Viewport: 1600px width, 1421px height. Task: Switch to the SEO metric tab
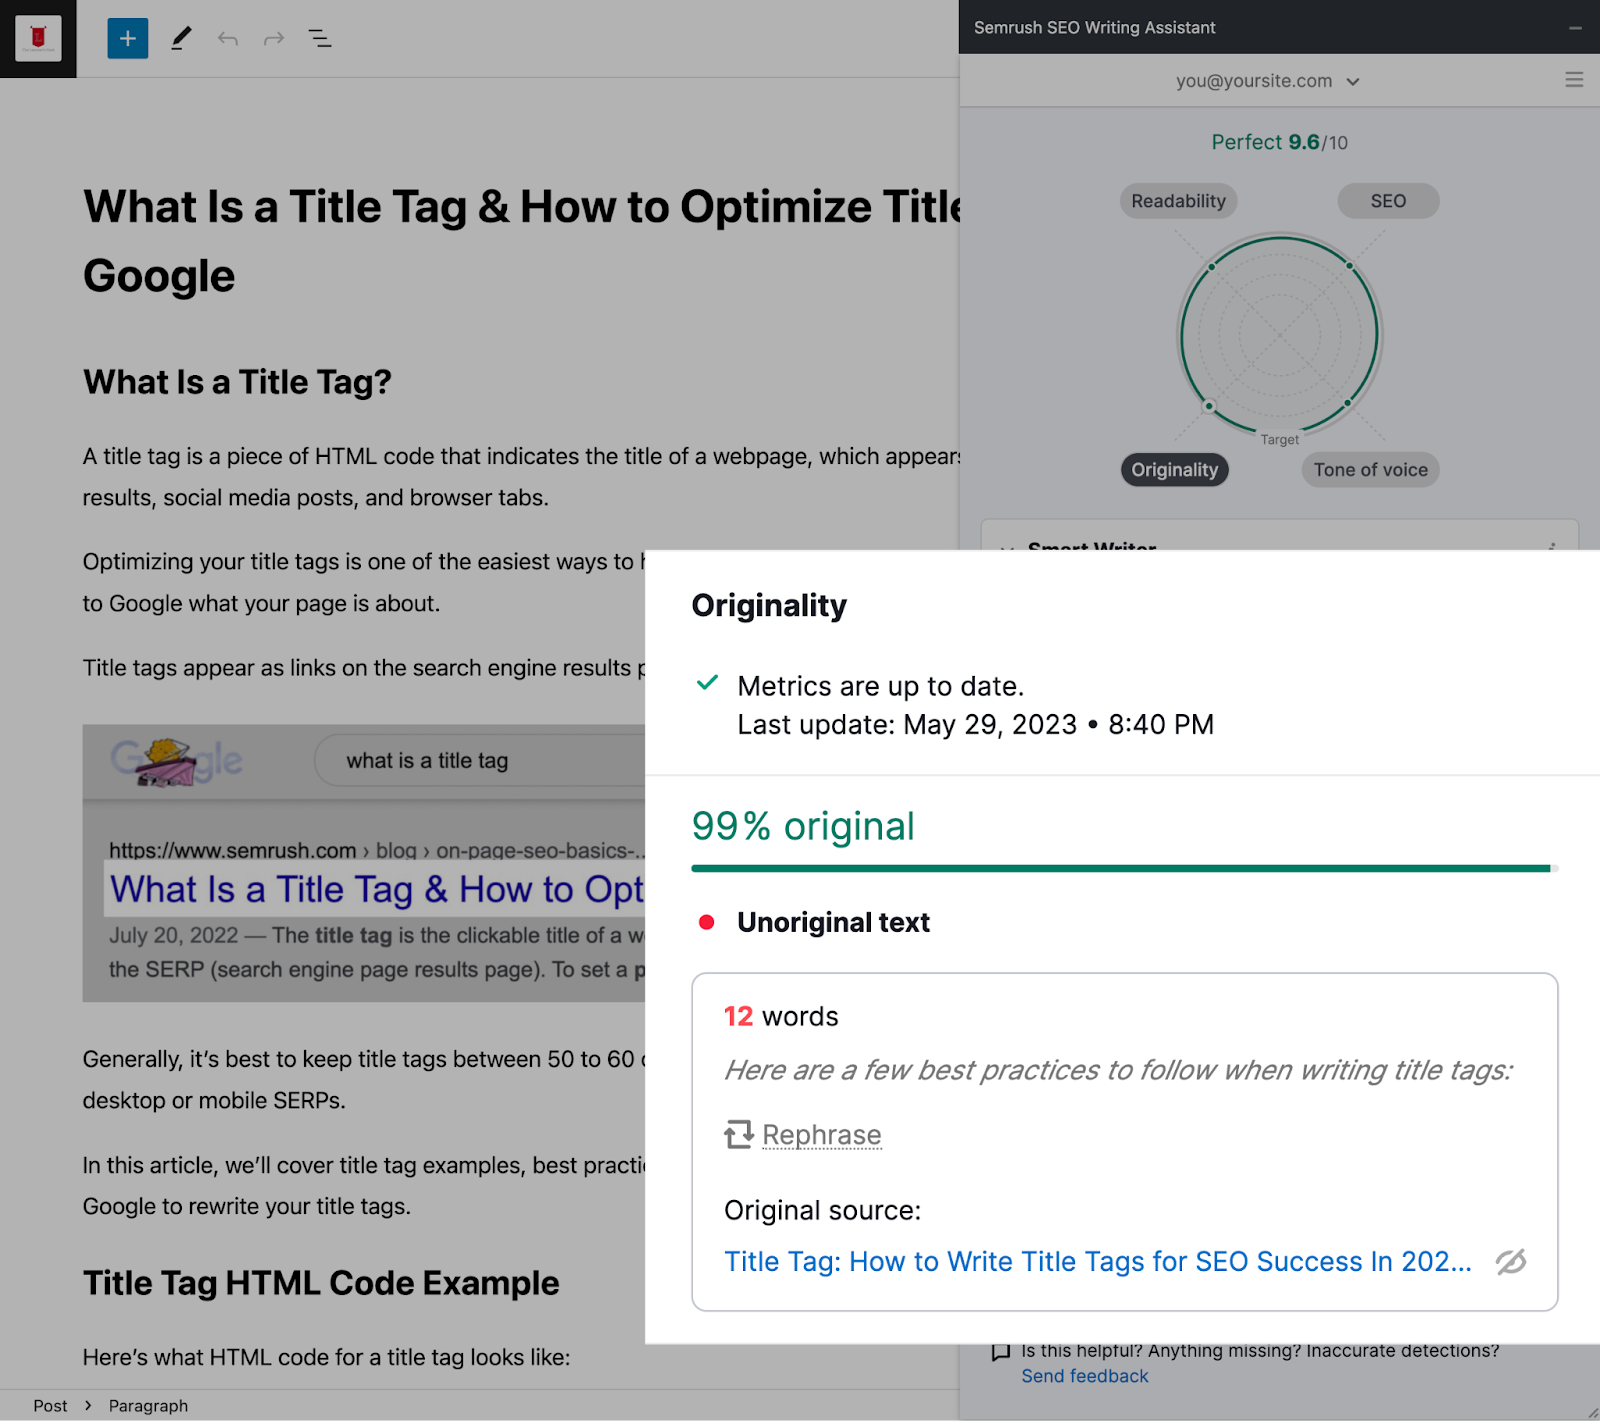pos(1388,200)
